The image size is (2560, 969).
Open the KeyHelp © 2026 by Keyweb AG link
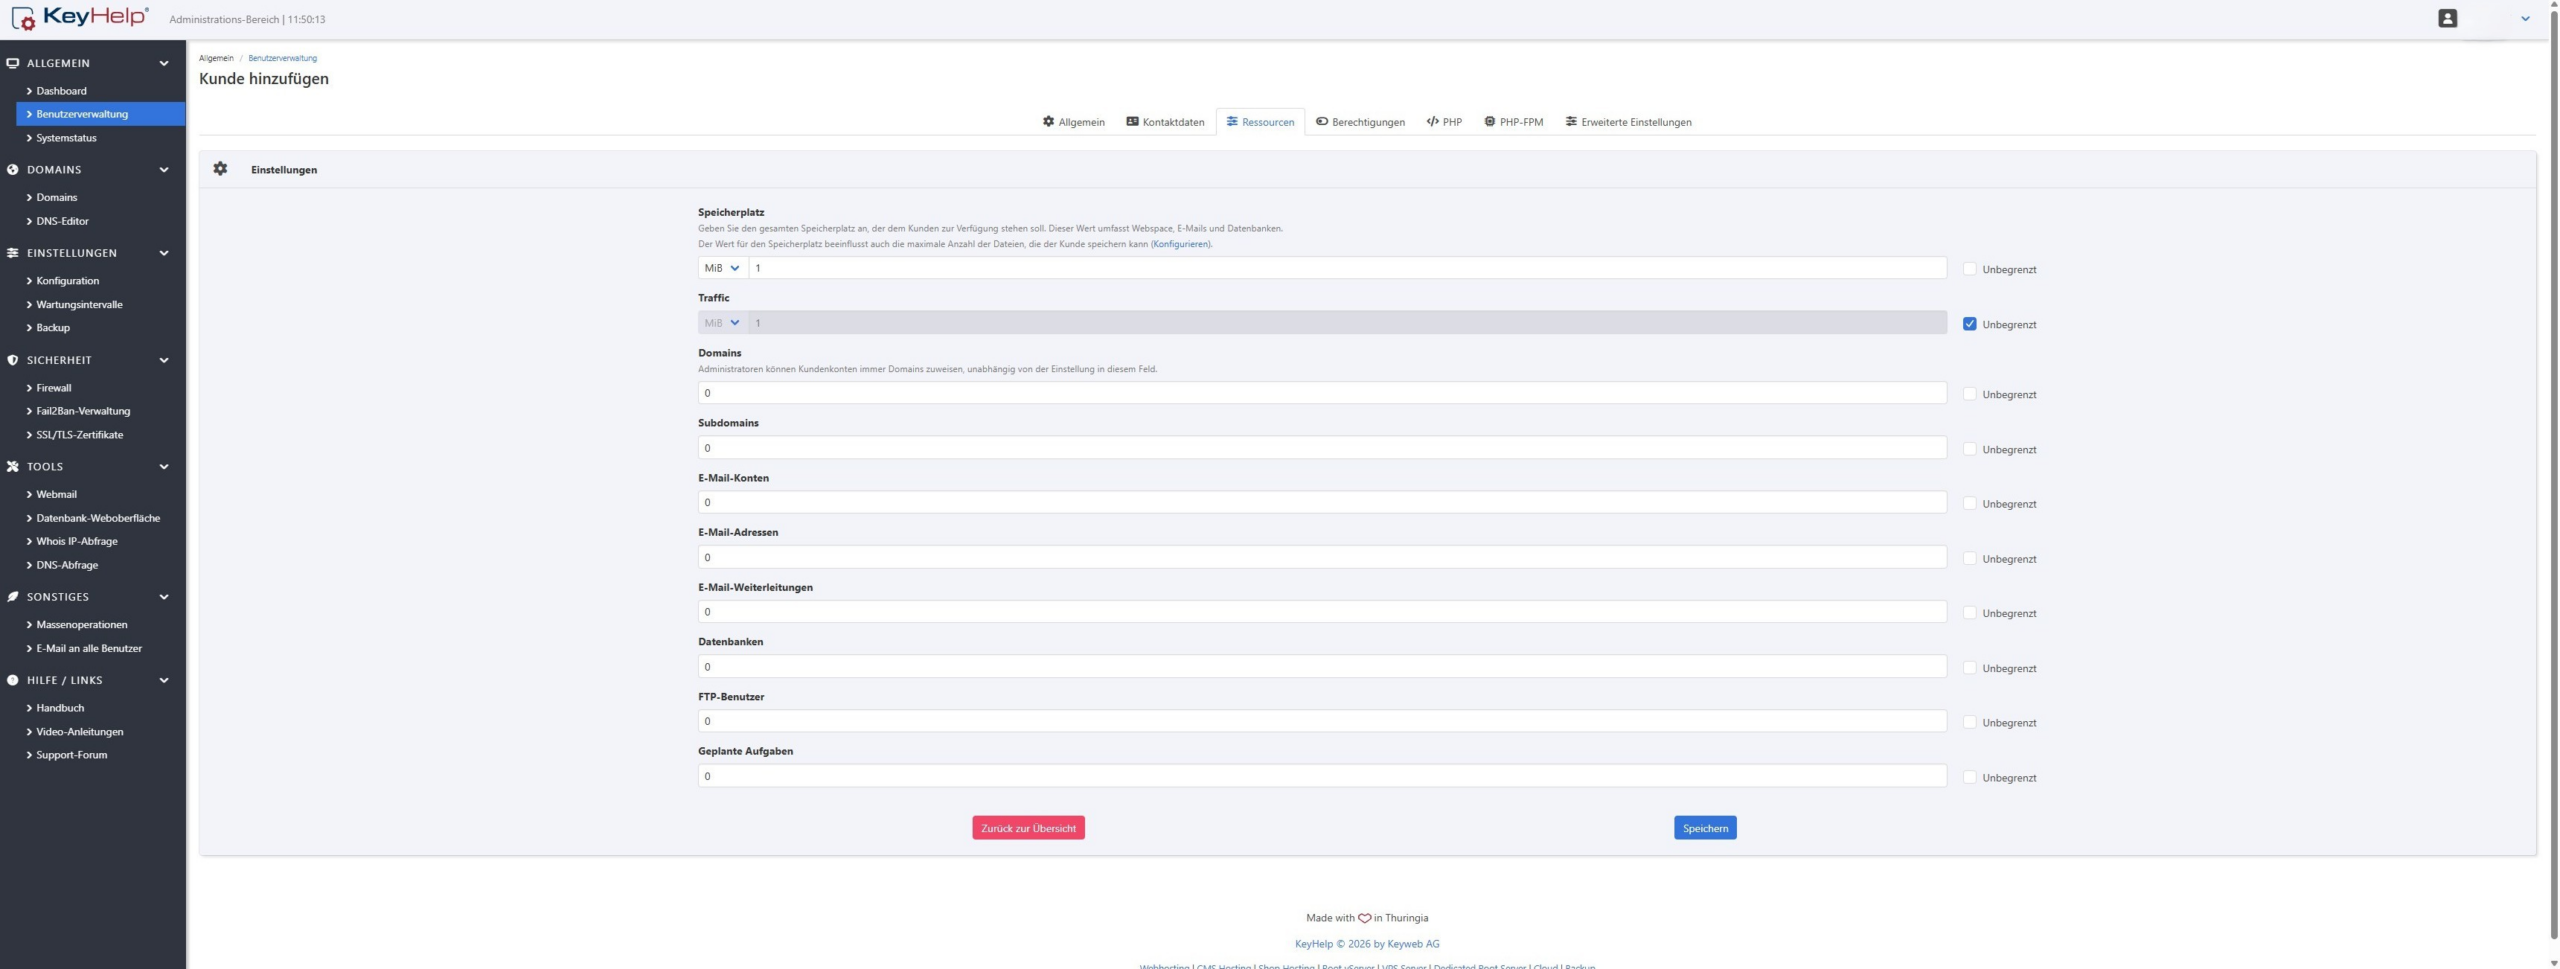1367,944
